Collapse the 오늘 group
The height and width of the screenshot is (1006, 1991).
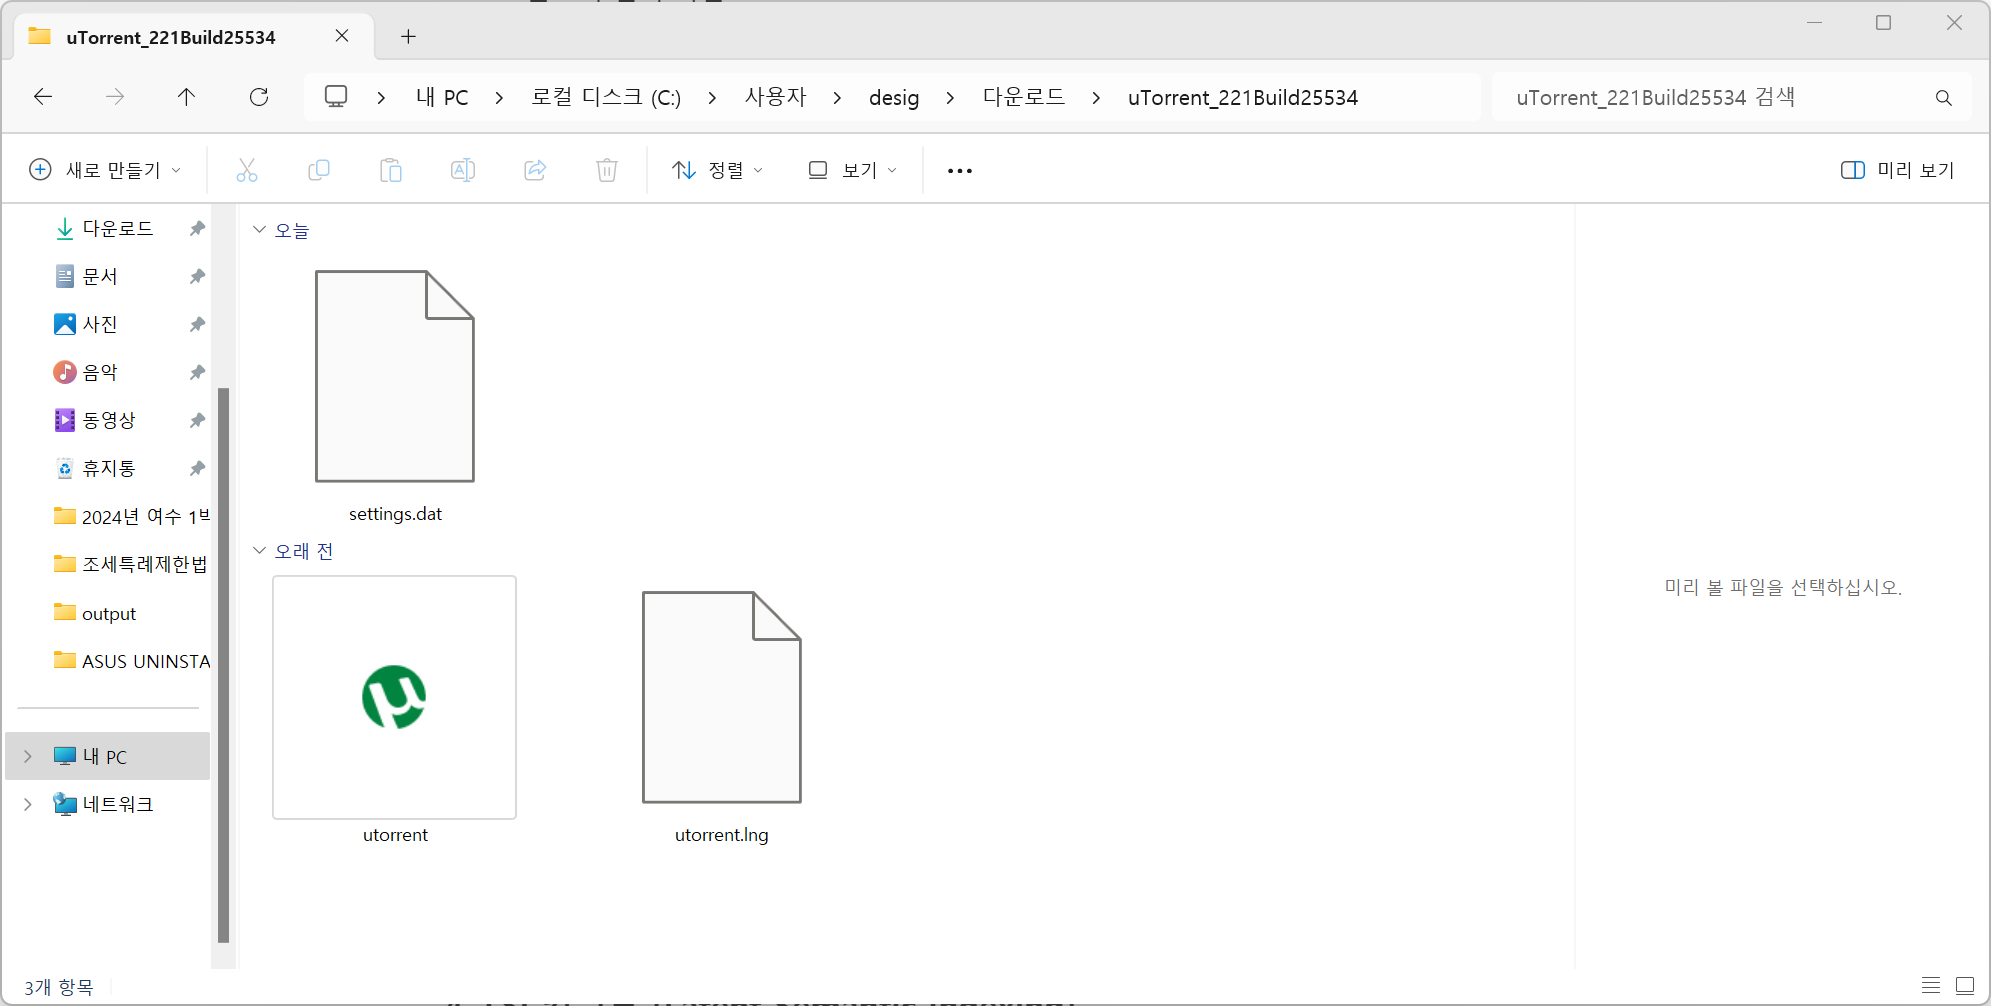click(259, 230)
